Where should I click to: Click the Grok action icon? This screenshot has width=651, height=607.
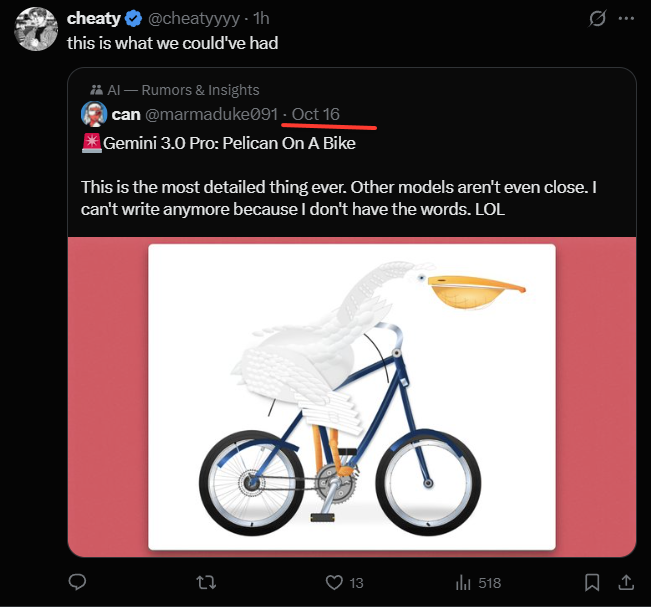click(598, 19)
